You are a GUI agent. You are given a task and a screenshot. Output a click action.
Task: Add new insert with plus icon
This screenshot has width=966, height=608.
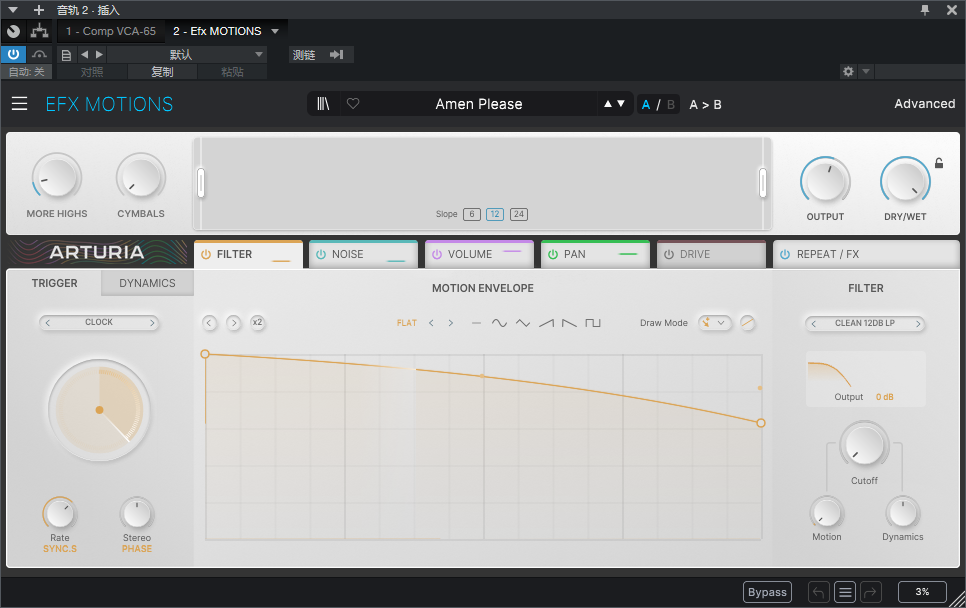(39, 10)
